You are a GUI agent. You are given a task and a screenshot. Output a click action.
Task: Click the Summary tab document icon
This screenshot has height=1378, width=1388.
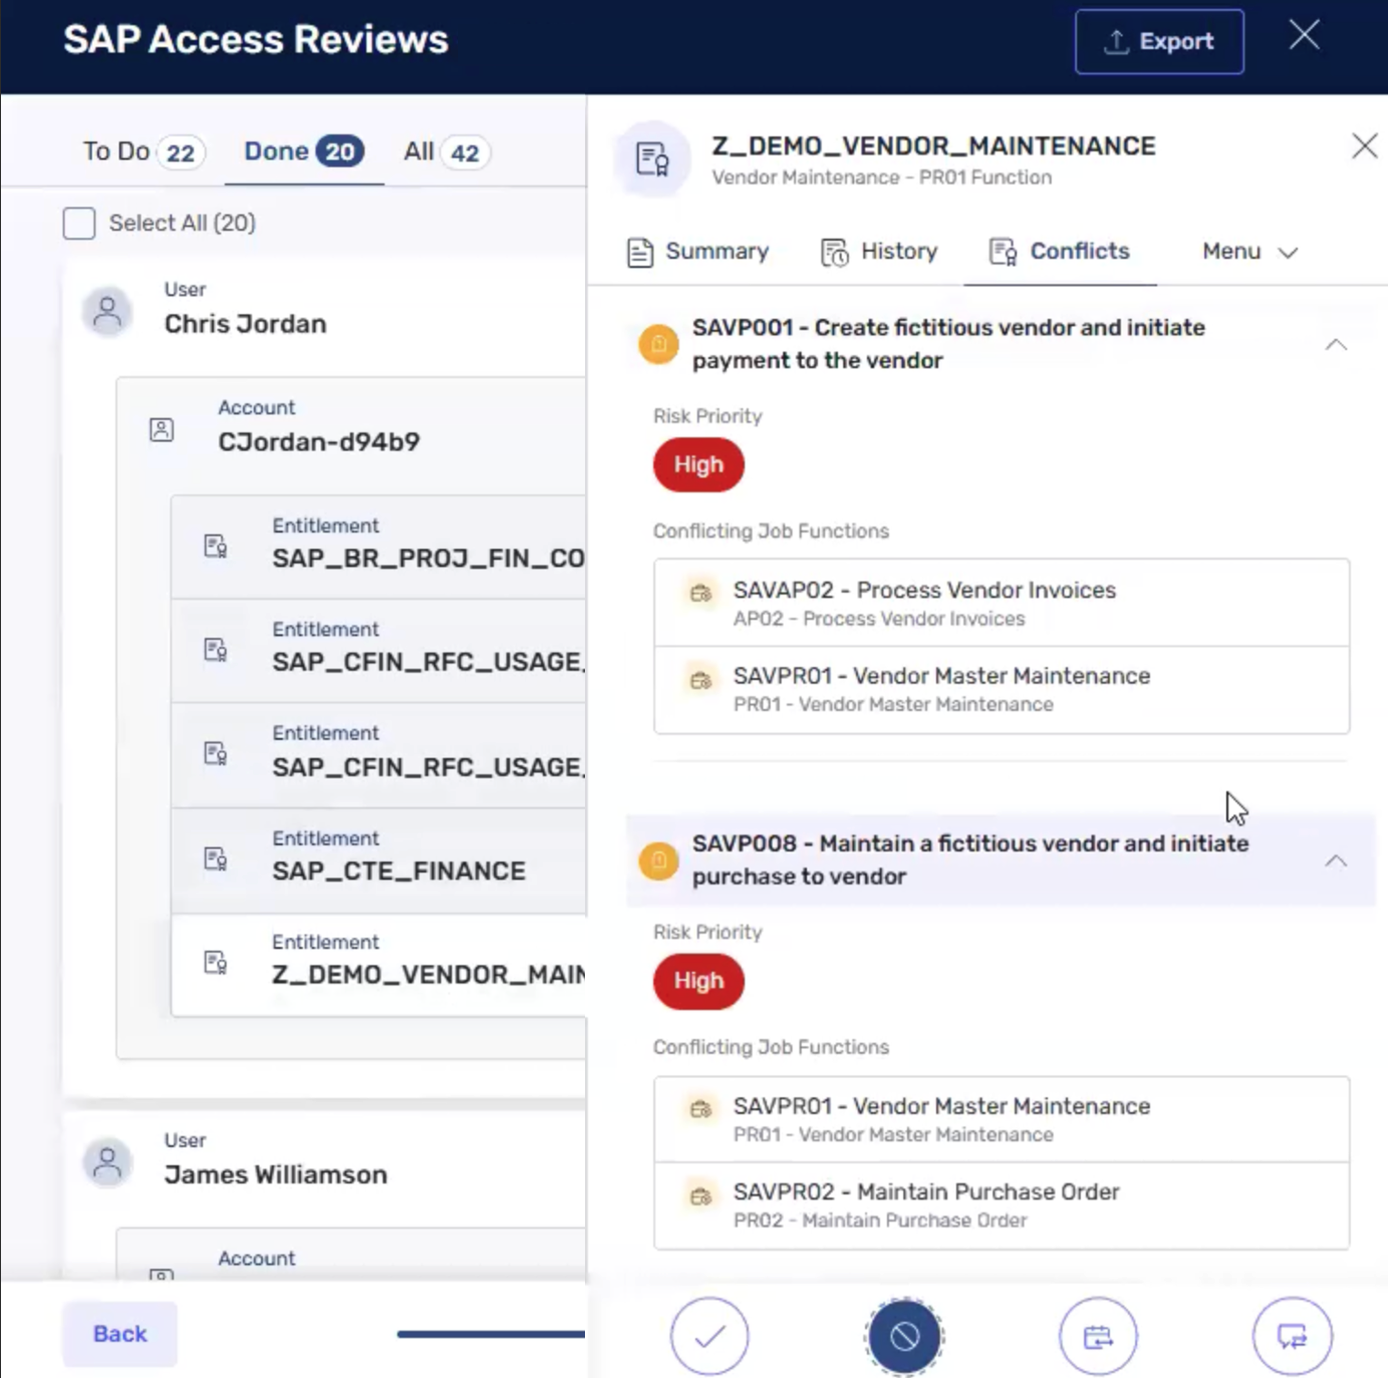(x=640, y=252)
